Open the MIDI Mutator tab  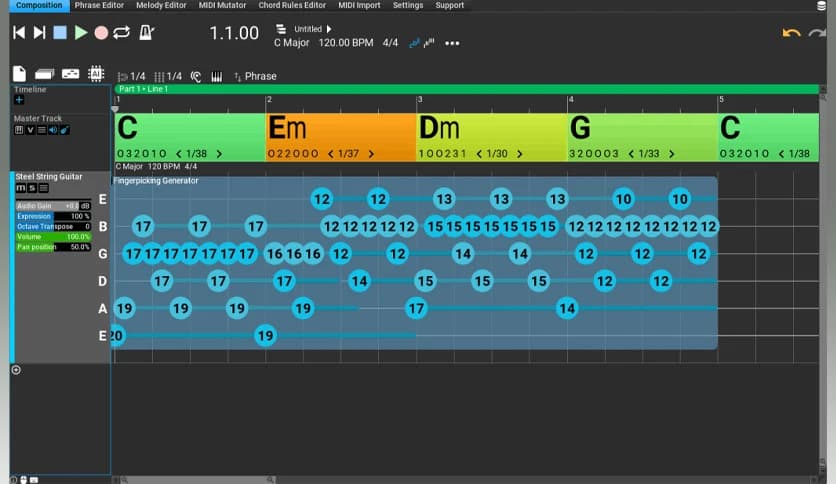click(222, 5)
